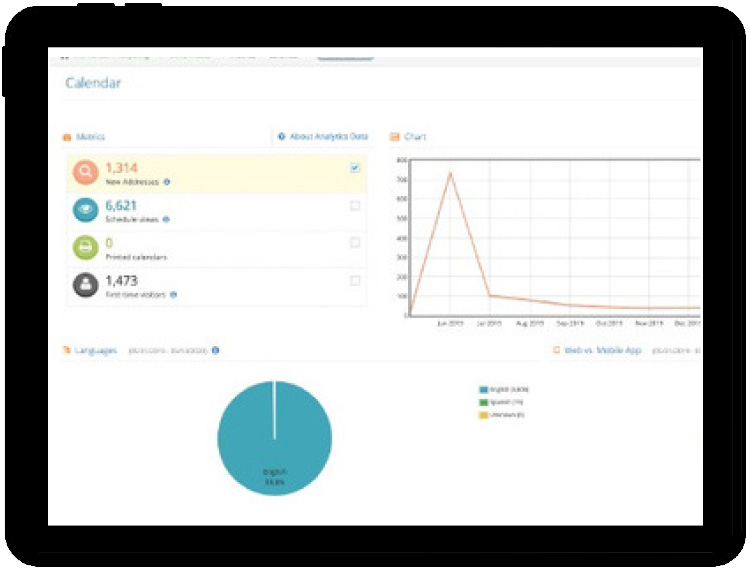This screenshot has width=750, height=570.
Task: Click the Schedule views eye icon
Action: pyautogui.click(x=85, y=210)
